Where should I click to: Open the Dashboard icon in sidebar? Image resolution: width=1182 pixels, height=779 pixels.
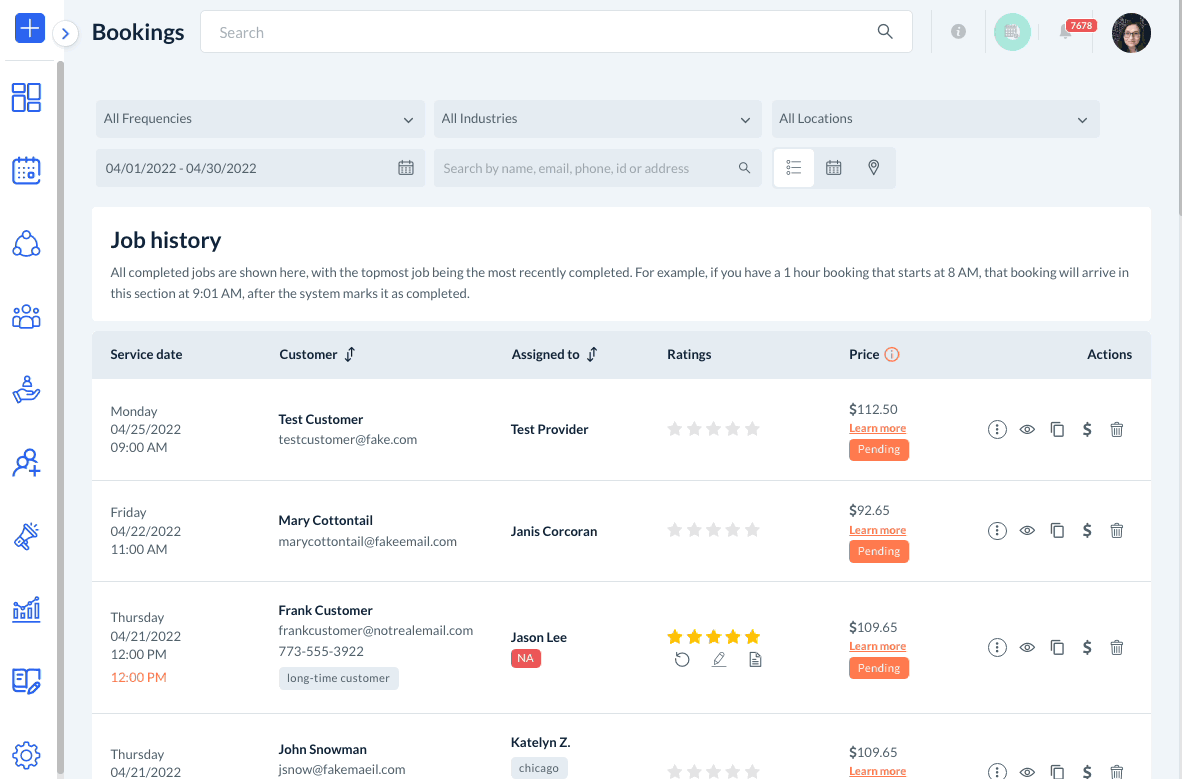[27, 97]
